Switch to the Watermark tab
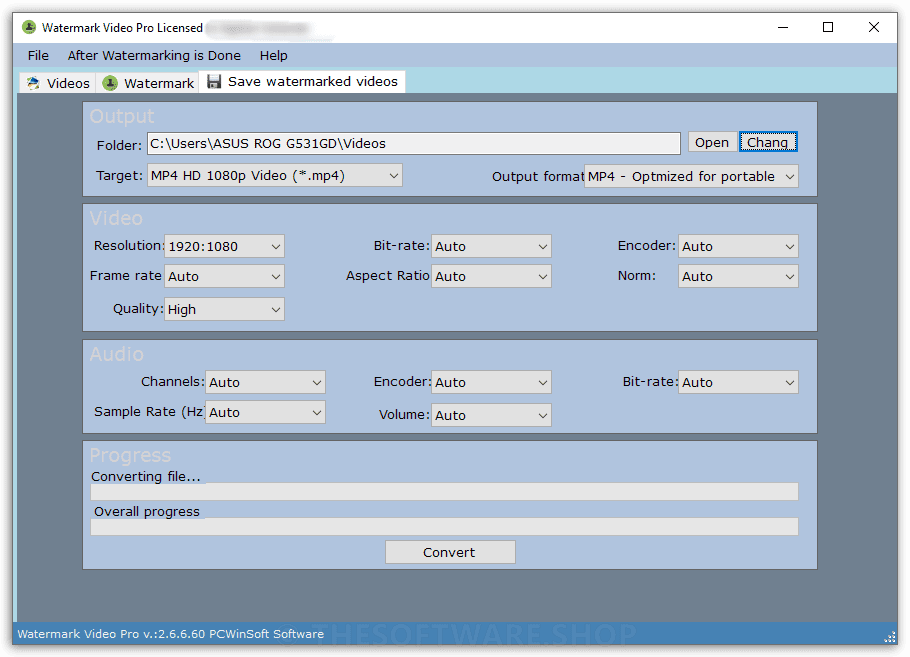This screenshot has height=657, width=910. [x=149, y=83]
